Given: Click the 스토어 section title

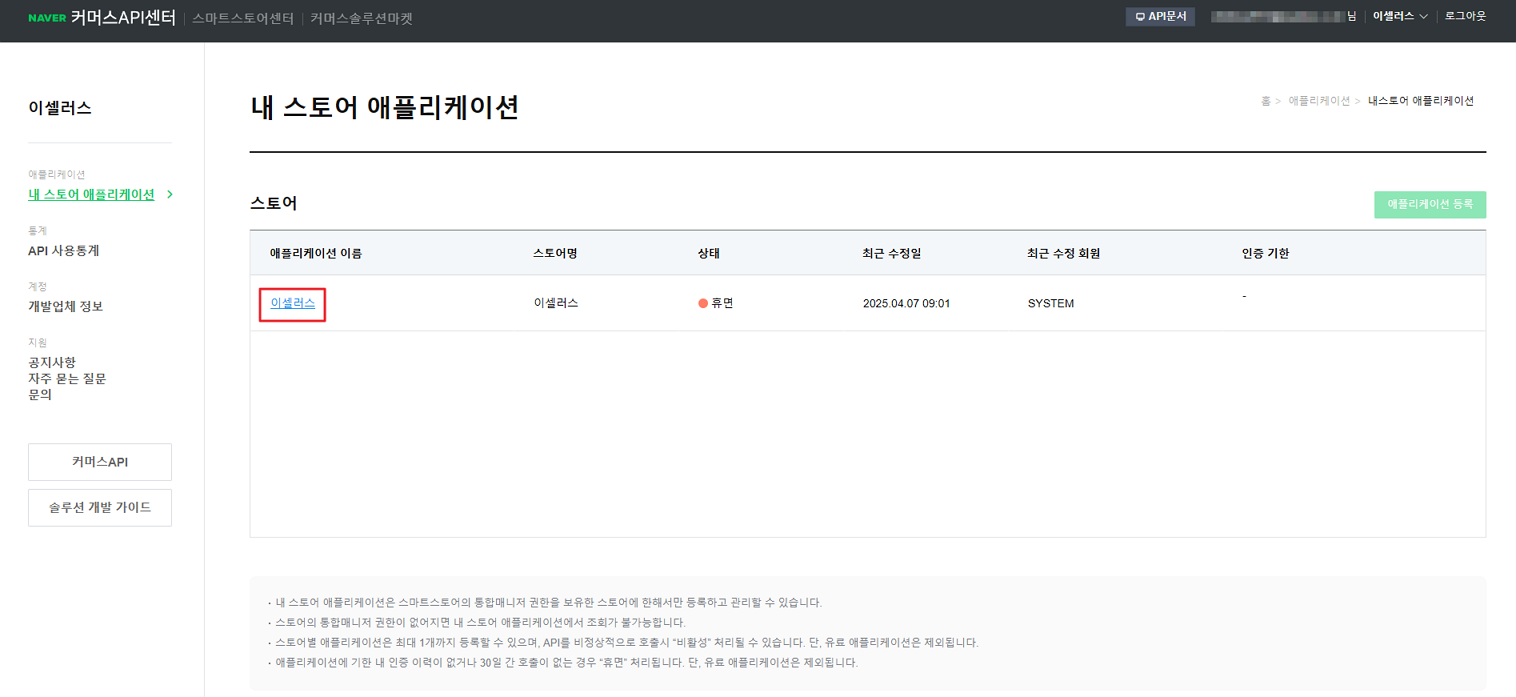Looking at the screenshot, I should (274, 203).
